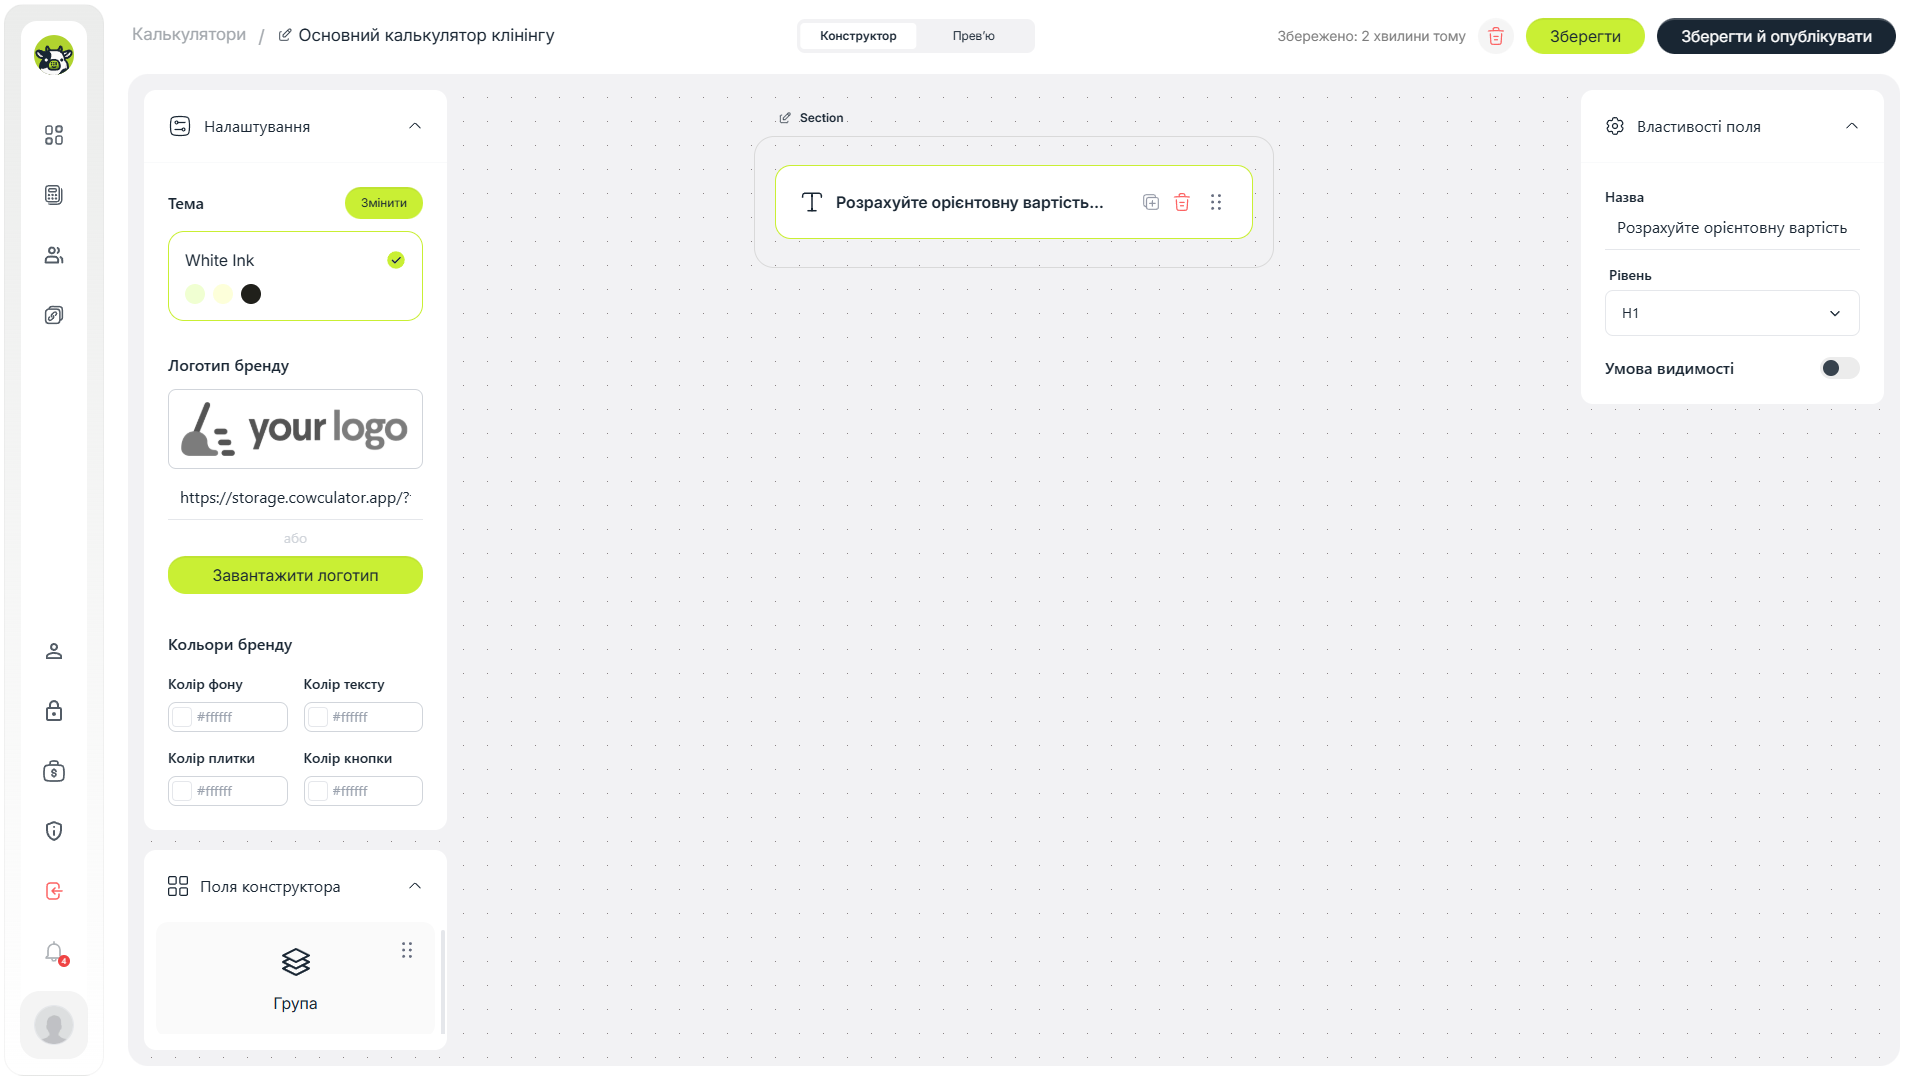Click the Група layers icon
The height and width of the screenshot is (1080, 1920).
click(x=296, y=962)
